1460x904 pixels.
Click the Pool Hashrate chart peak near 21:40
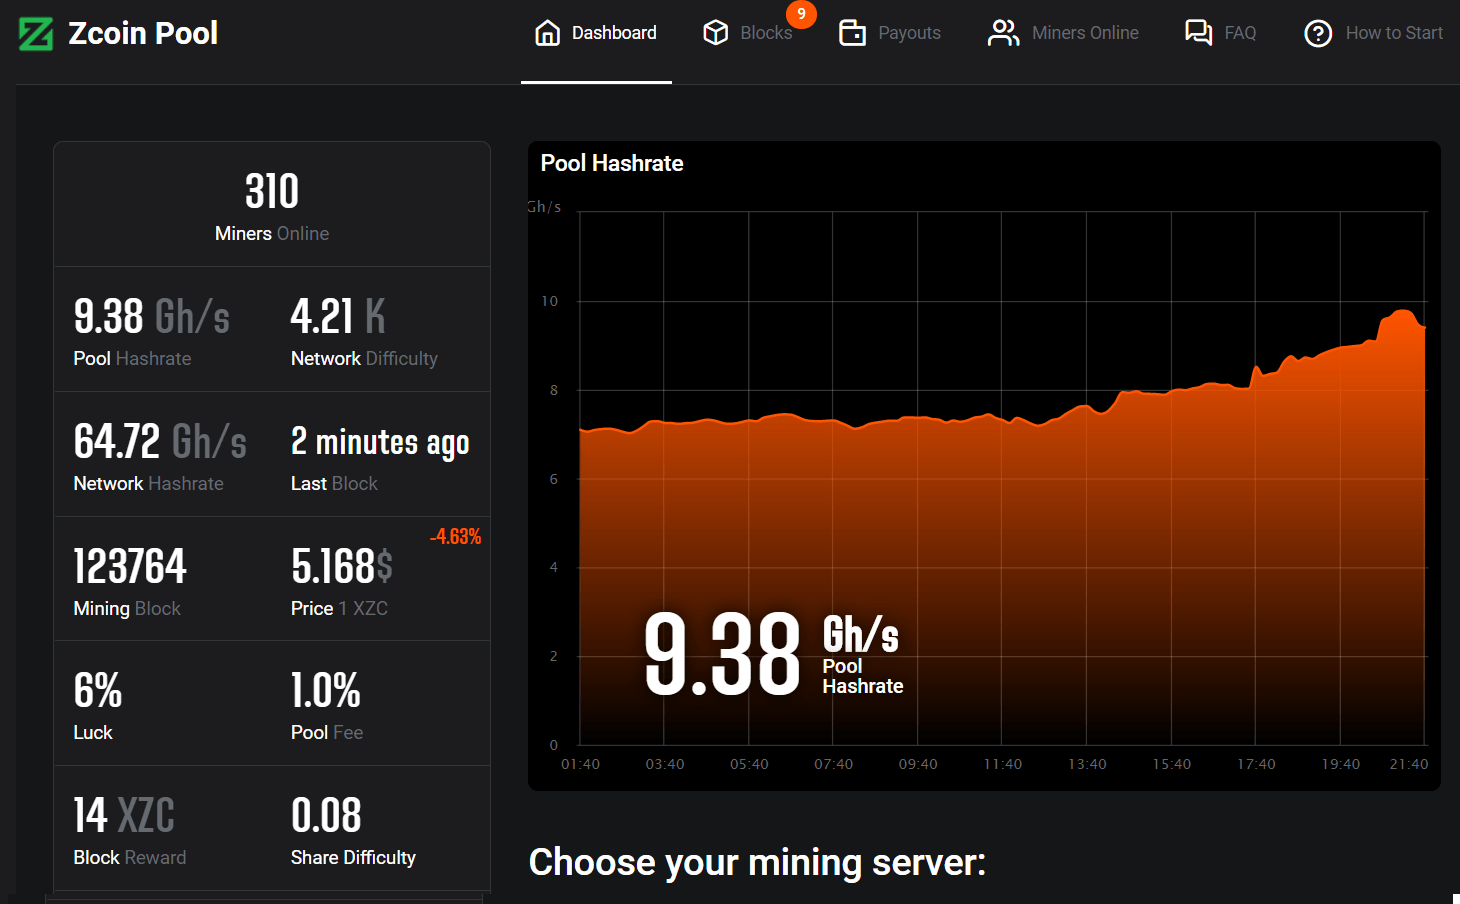click(1404, 313)
